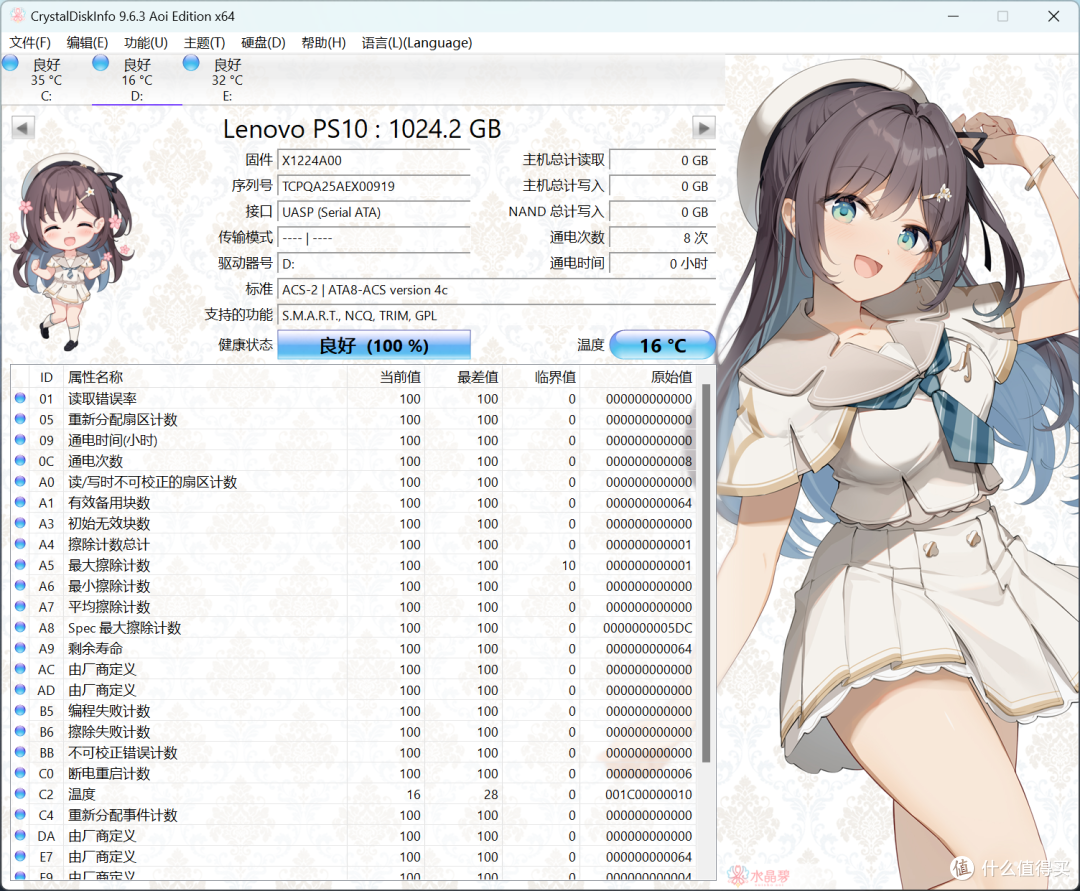Click the 通电次数 value 8 次
This screenshot has height=891, width=1080.
coord(663,238)
